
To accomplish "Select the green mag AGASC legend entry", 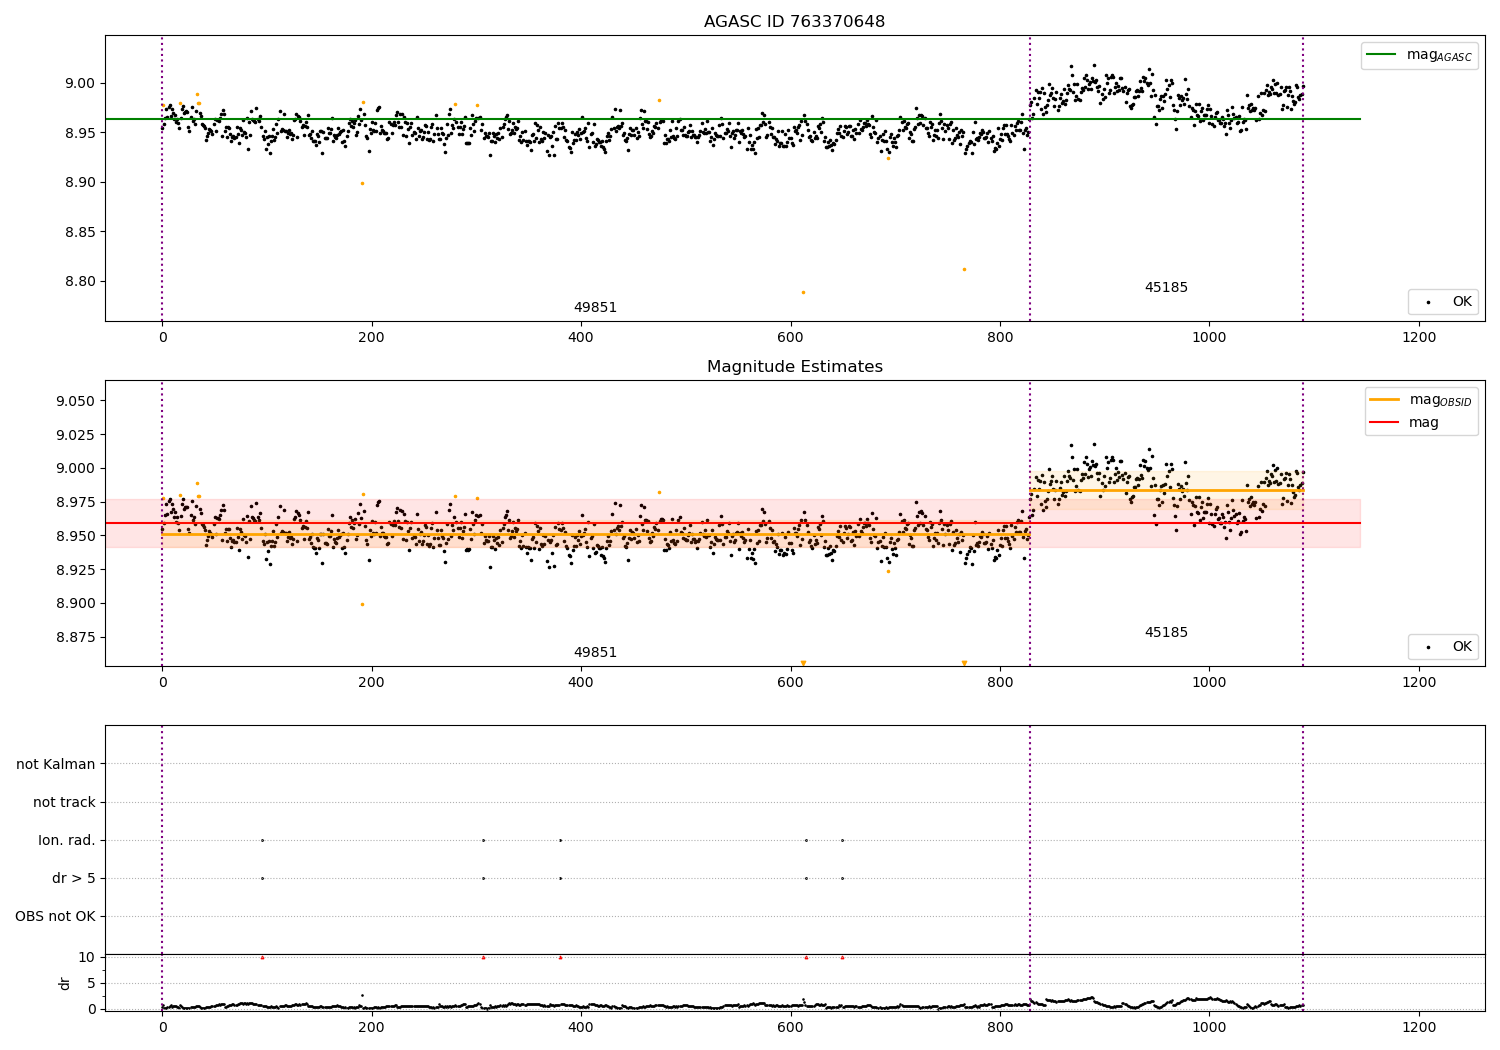I will 1419,55.
